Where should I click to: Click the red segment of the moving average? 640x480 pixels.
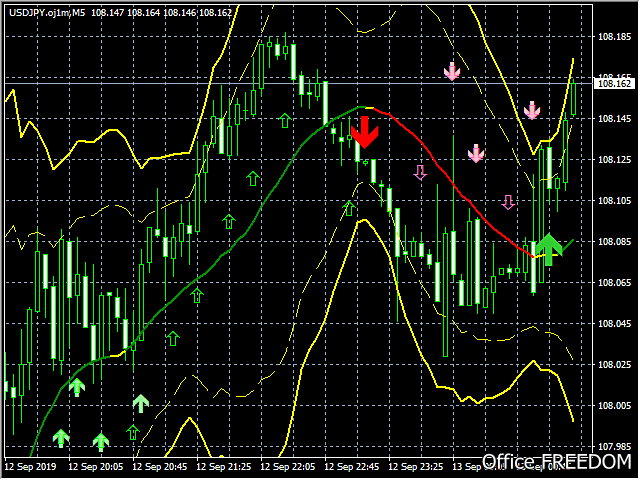pyautogui.click(x=453, y=184)
